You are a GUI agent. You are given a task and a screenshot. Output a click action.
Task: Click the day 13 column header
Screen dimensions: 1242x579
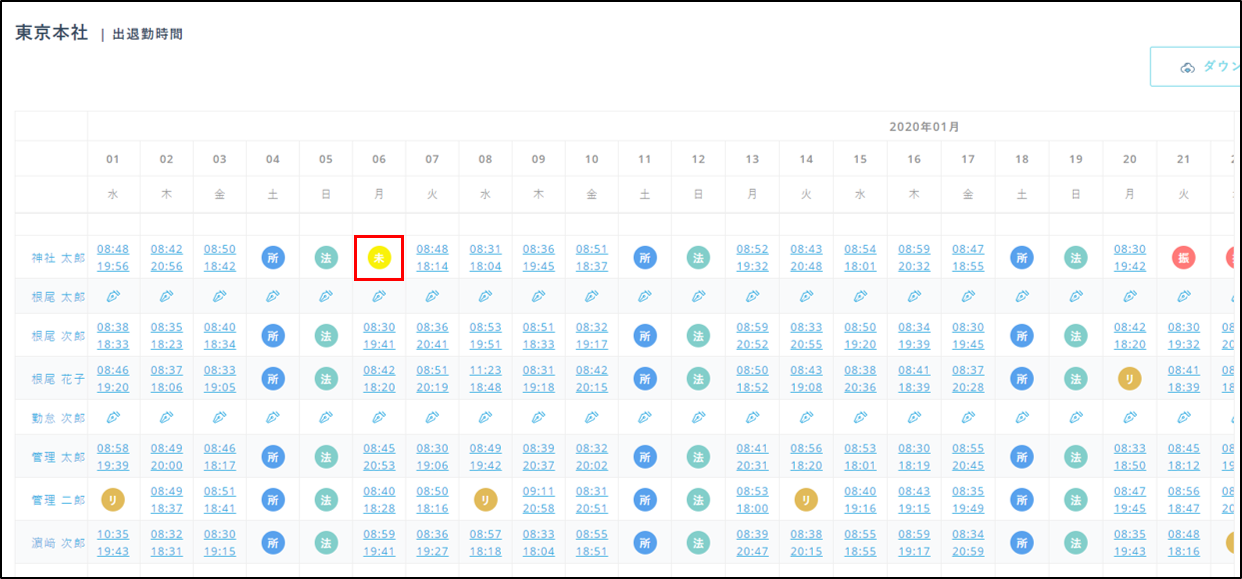(x=752, y=159)
